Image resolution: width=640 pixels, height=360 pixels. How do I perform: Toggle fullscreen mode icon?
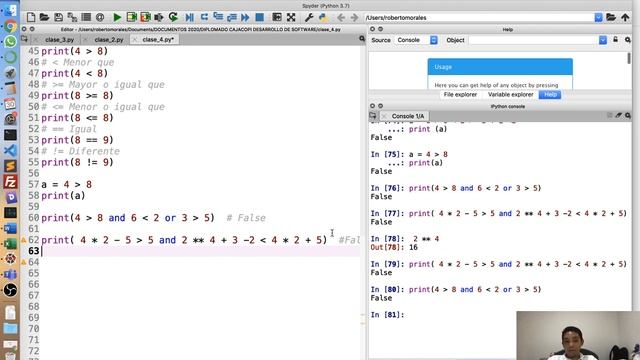tap(291, 17)
